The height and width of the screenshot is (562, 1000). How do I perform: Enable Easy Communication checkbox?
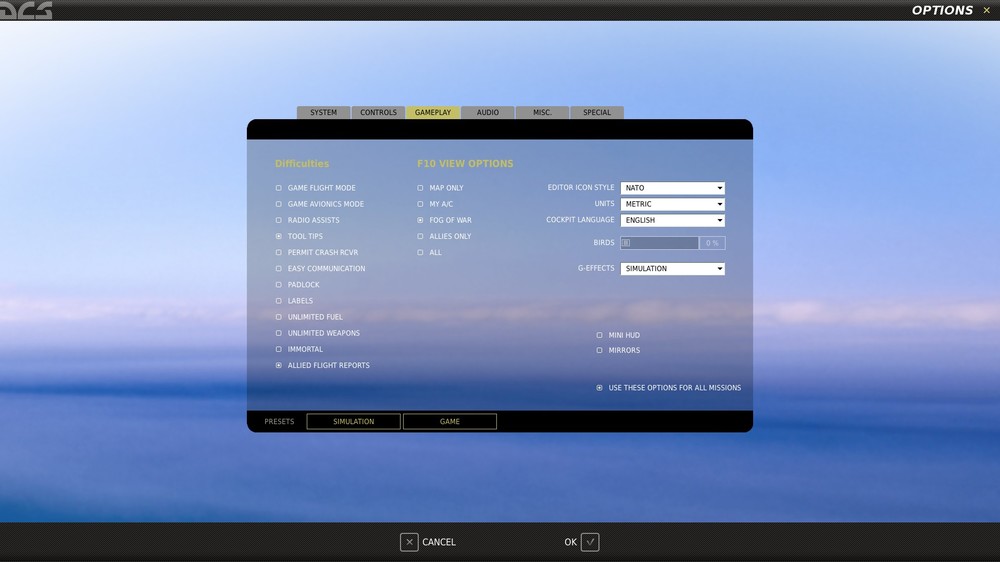pos(279,269)
